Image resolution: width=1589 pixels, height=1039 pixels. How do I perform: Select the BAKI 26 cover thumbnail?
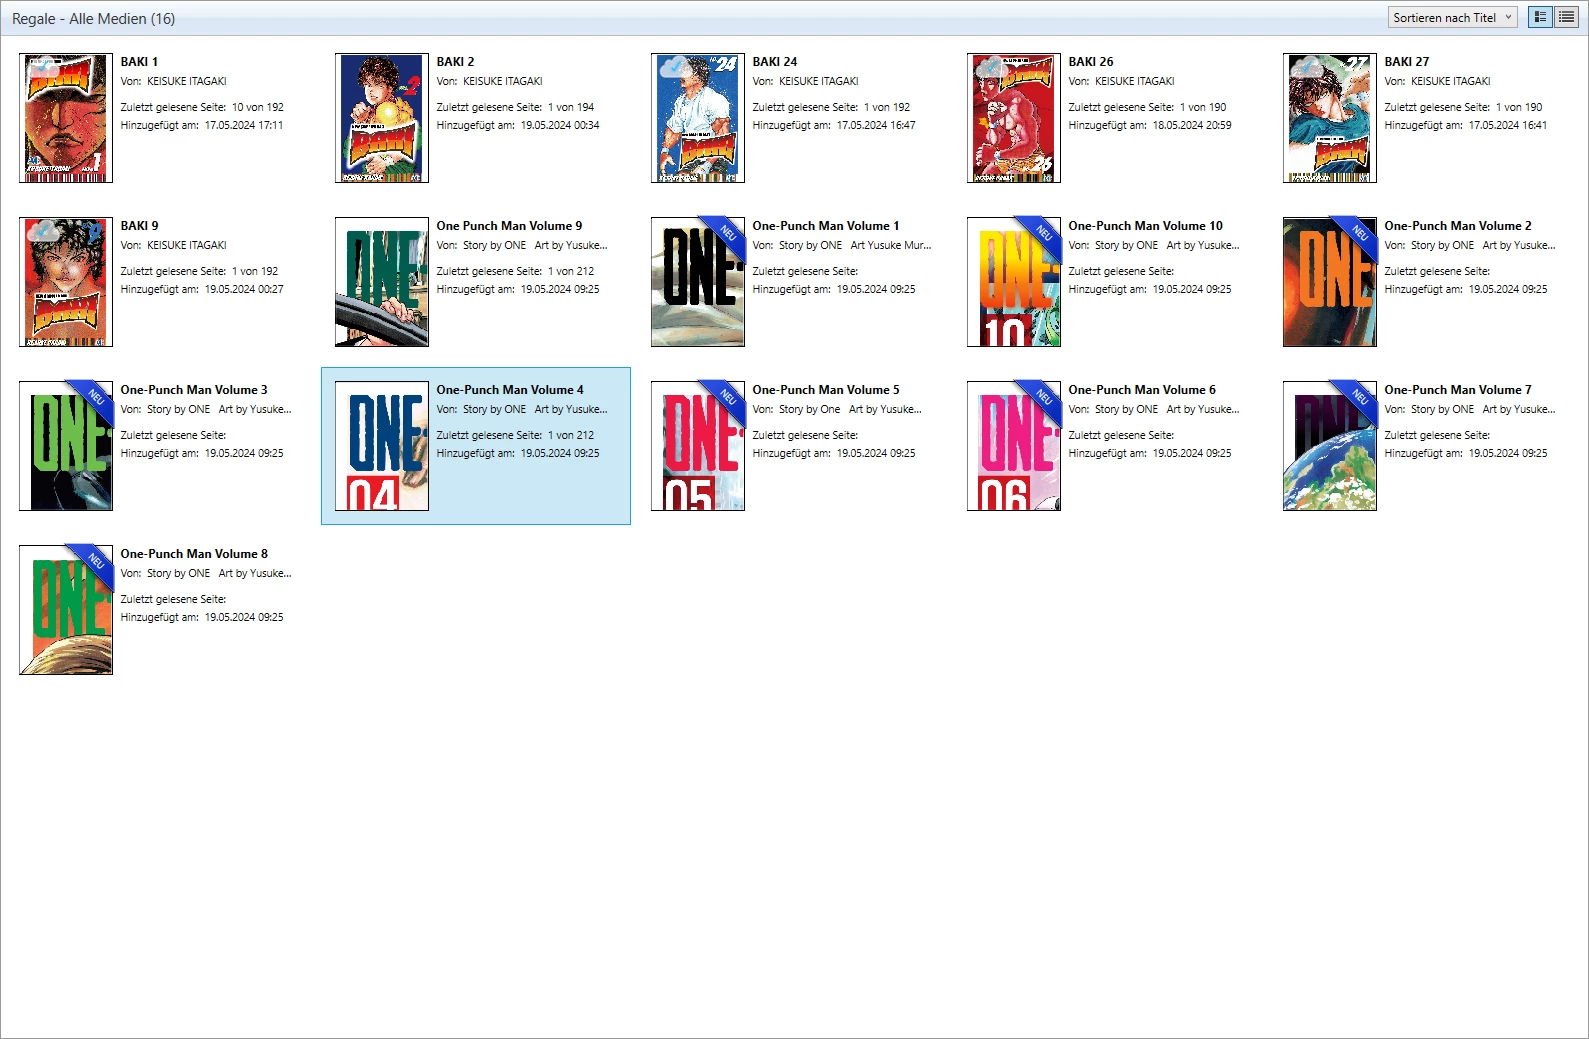[1014, 118]
